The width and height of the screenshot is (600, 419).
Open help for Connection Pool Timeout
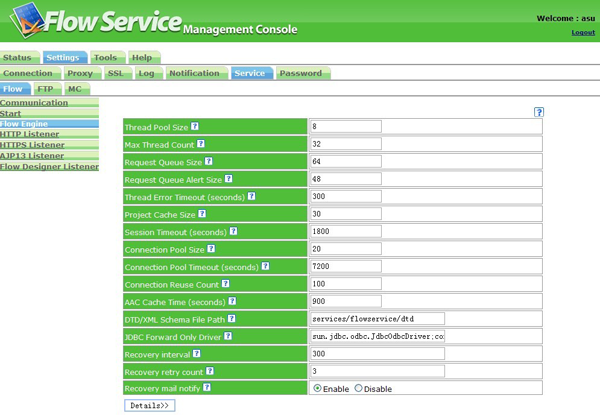pyautogui.click(x=266, y=266)
